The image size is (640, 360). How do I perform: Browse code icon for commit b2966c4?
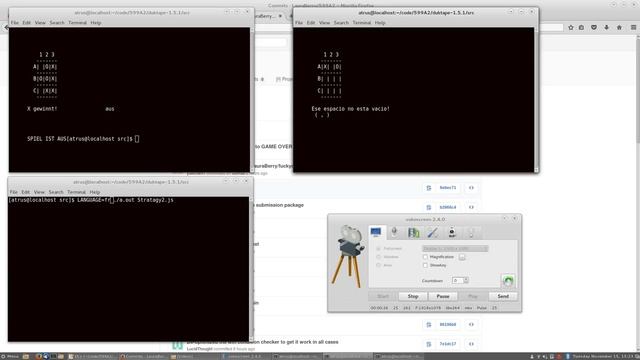(471, 207)
